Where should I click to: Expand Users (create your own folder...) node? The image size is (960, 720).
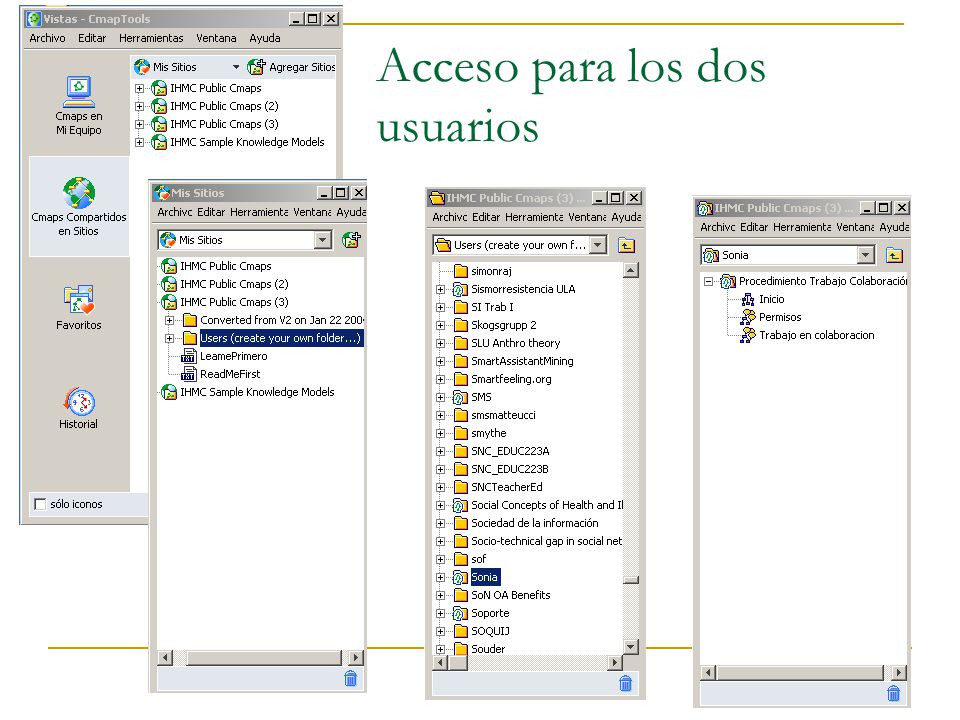click(170, 338)
